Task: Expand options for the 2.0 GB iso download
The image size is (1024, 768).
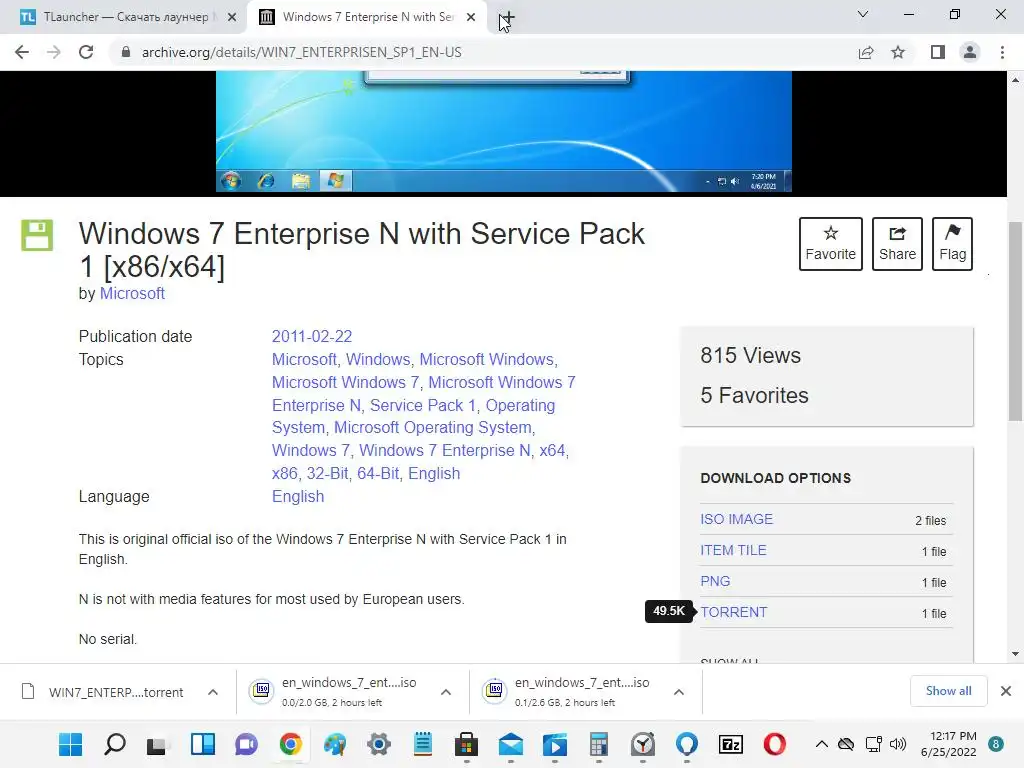Action: point(446,692)
